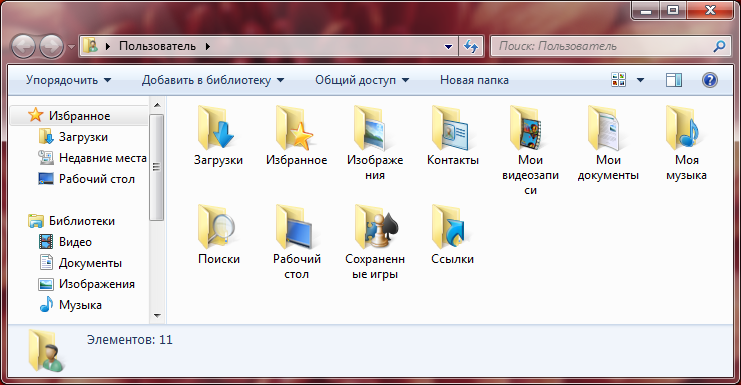Click navigation pane scrollbar down arrow
The width and height of the screenshot is (741, 385).
[x=157, y=316]
